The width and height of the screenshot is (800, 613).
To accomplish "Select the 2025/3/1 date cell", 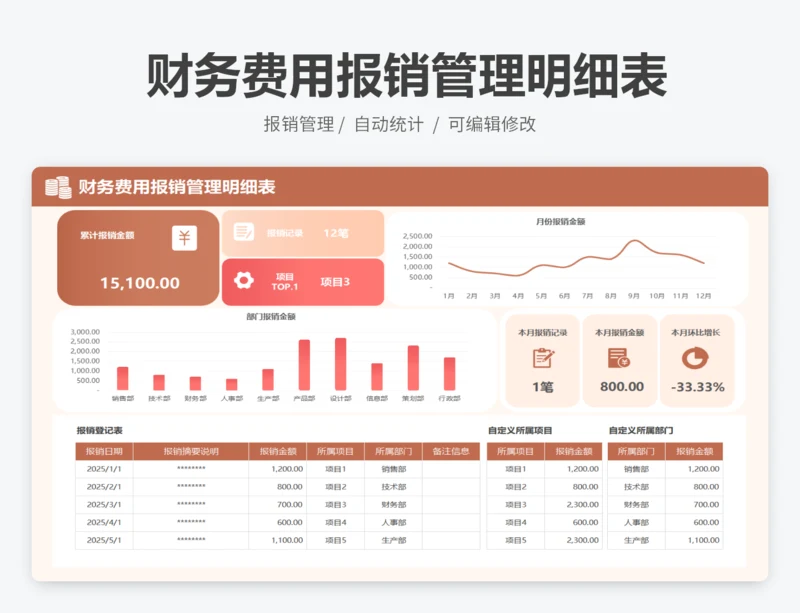I will tap(104, 505).
